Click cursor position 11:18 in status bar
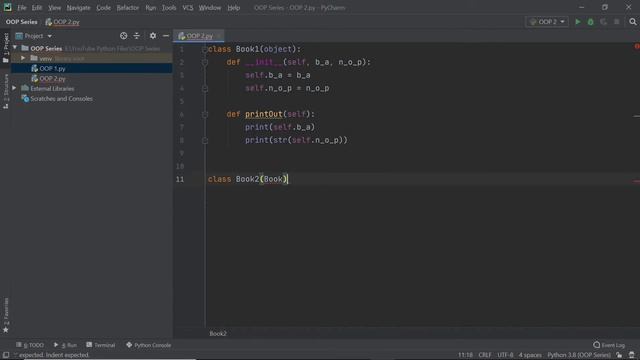Image resolution: width=640 pixels, height=360 pixels. click(465, 355)
